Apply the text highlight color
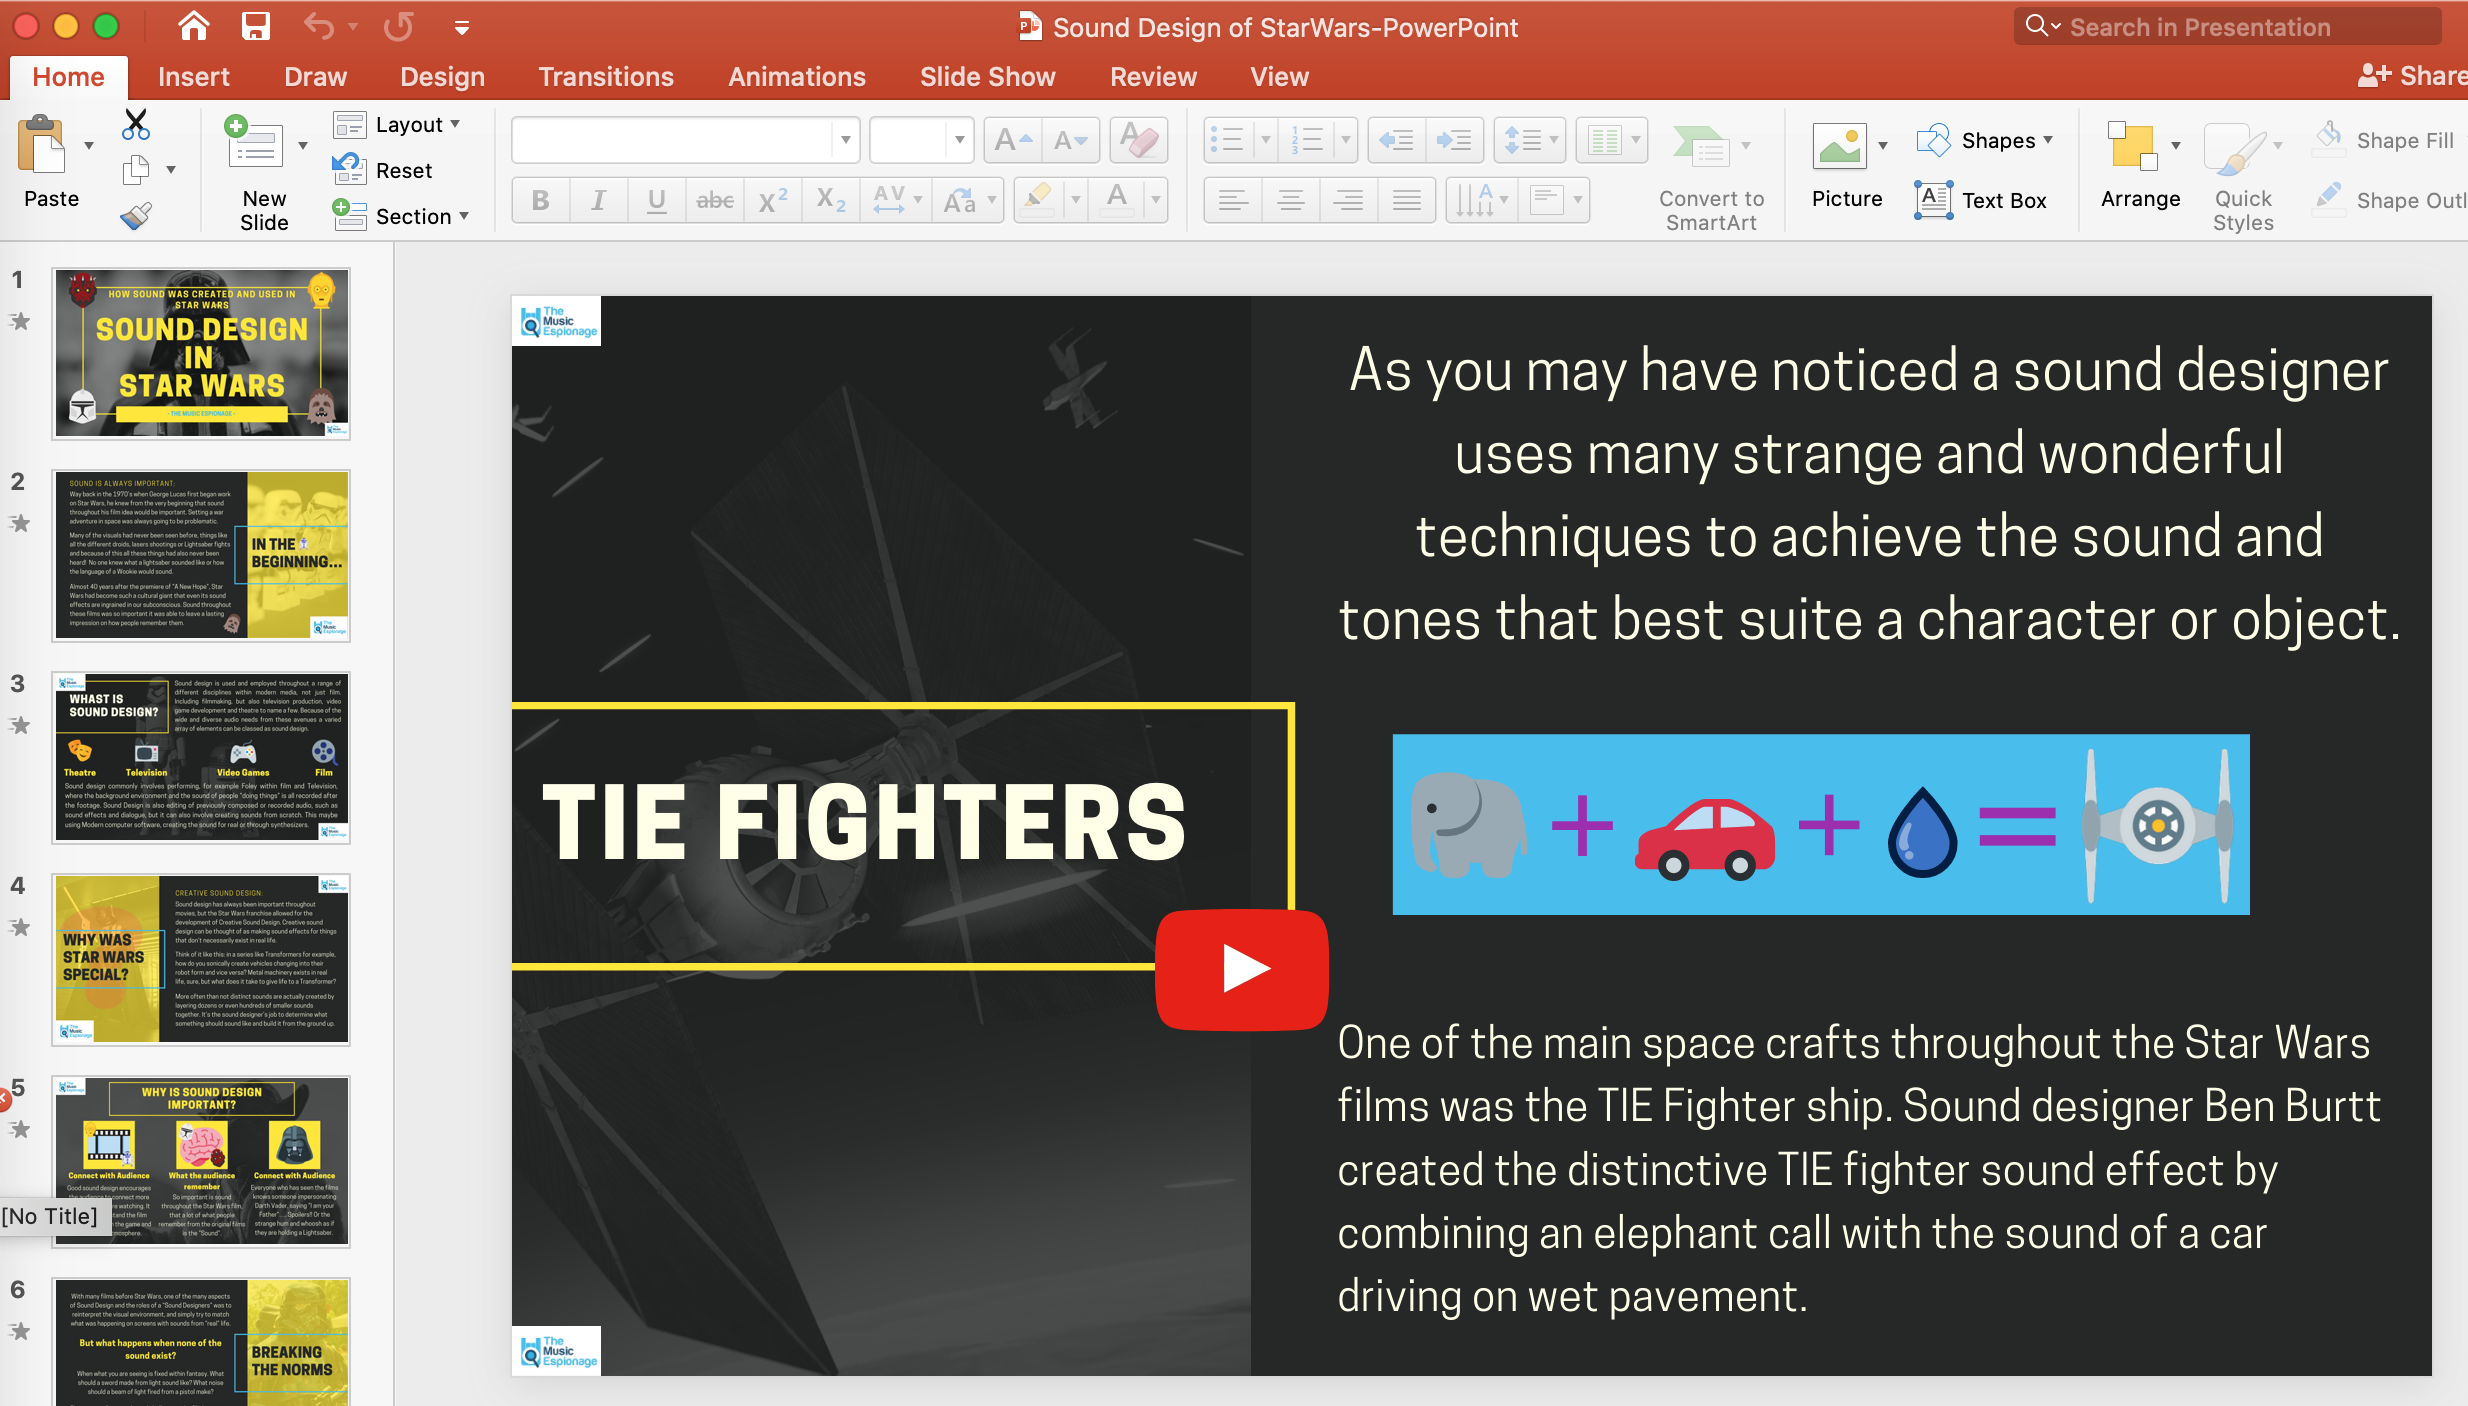The height and width of the screenshot is (1406, 2468). [x=1040, y=198]
